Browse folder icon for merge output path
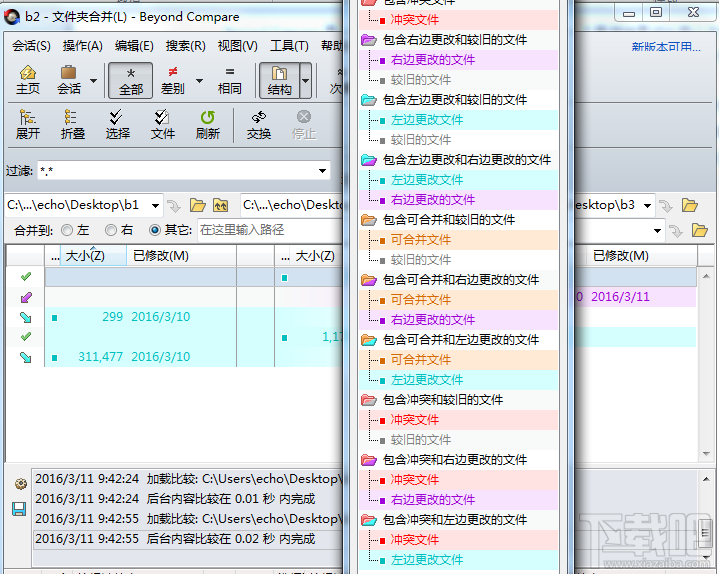Viewport: 719px width, 574px height. [699, 230]
